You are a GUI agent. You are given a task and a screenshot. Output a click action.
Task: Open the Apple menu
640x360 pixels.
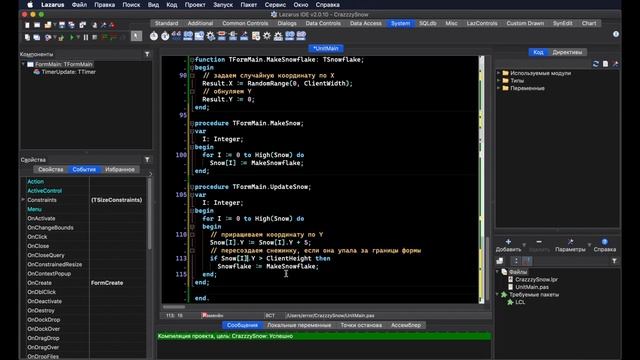click(x=30, y=5)
